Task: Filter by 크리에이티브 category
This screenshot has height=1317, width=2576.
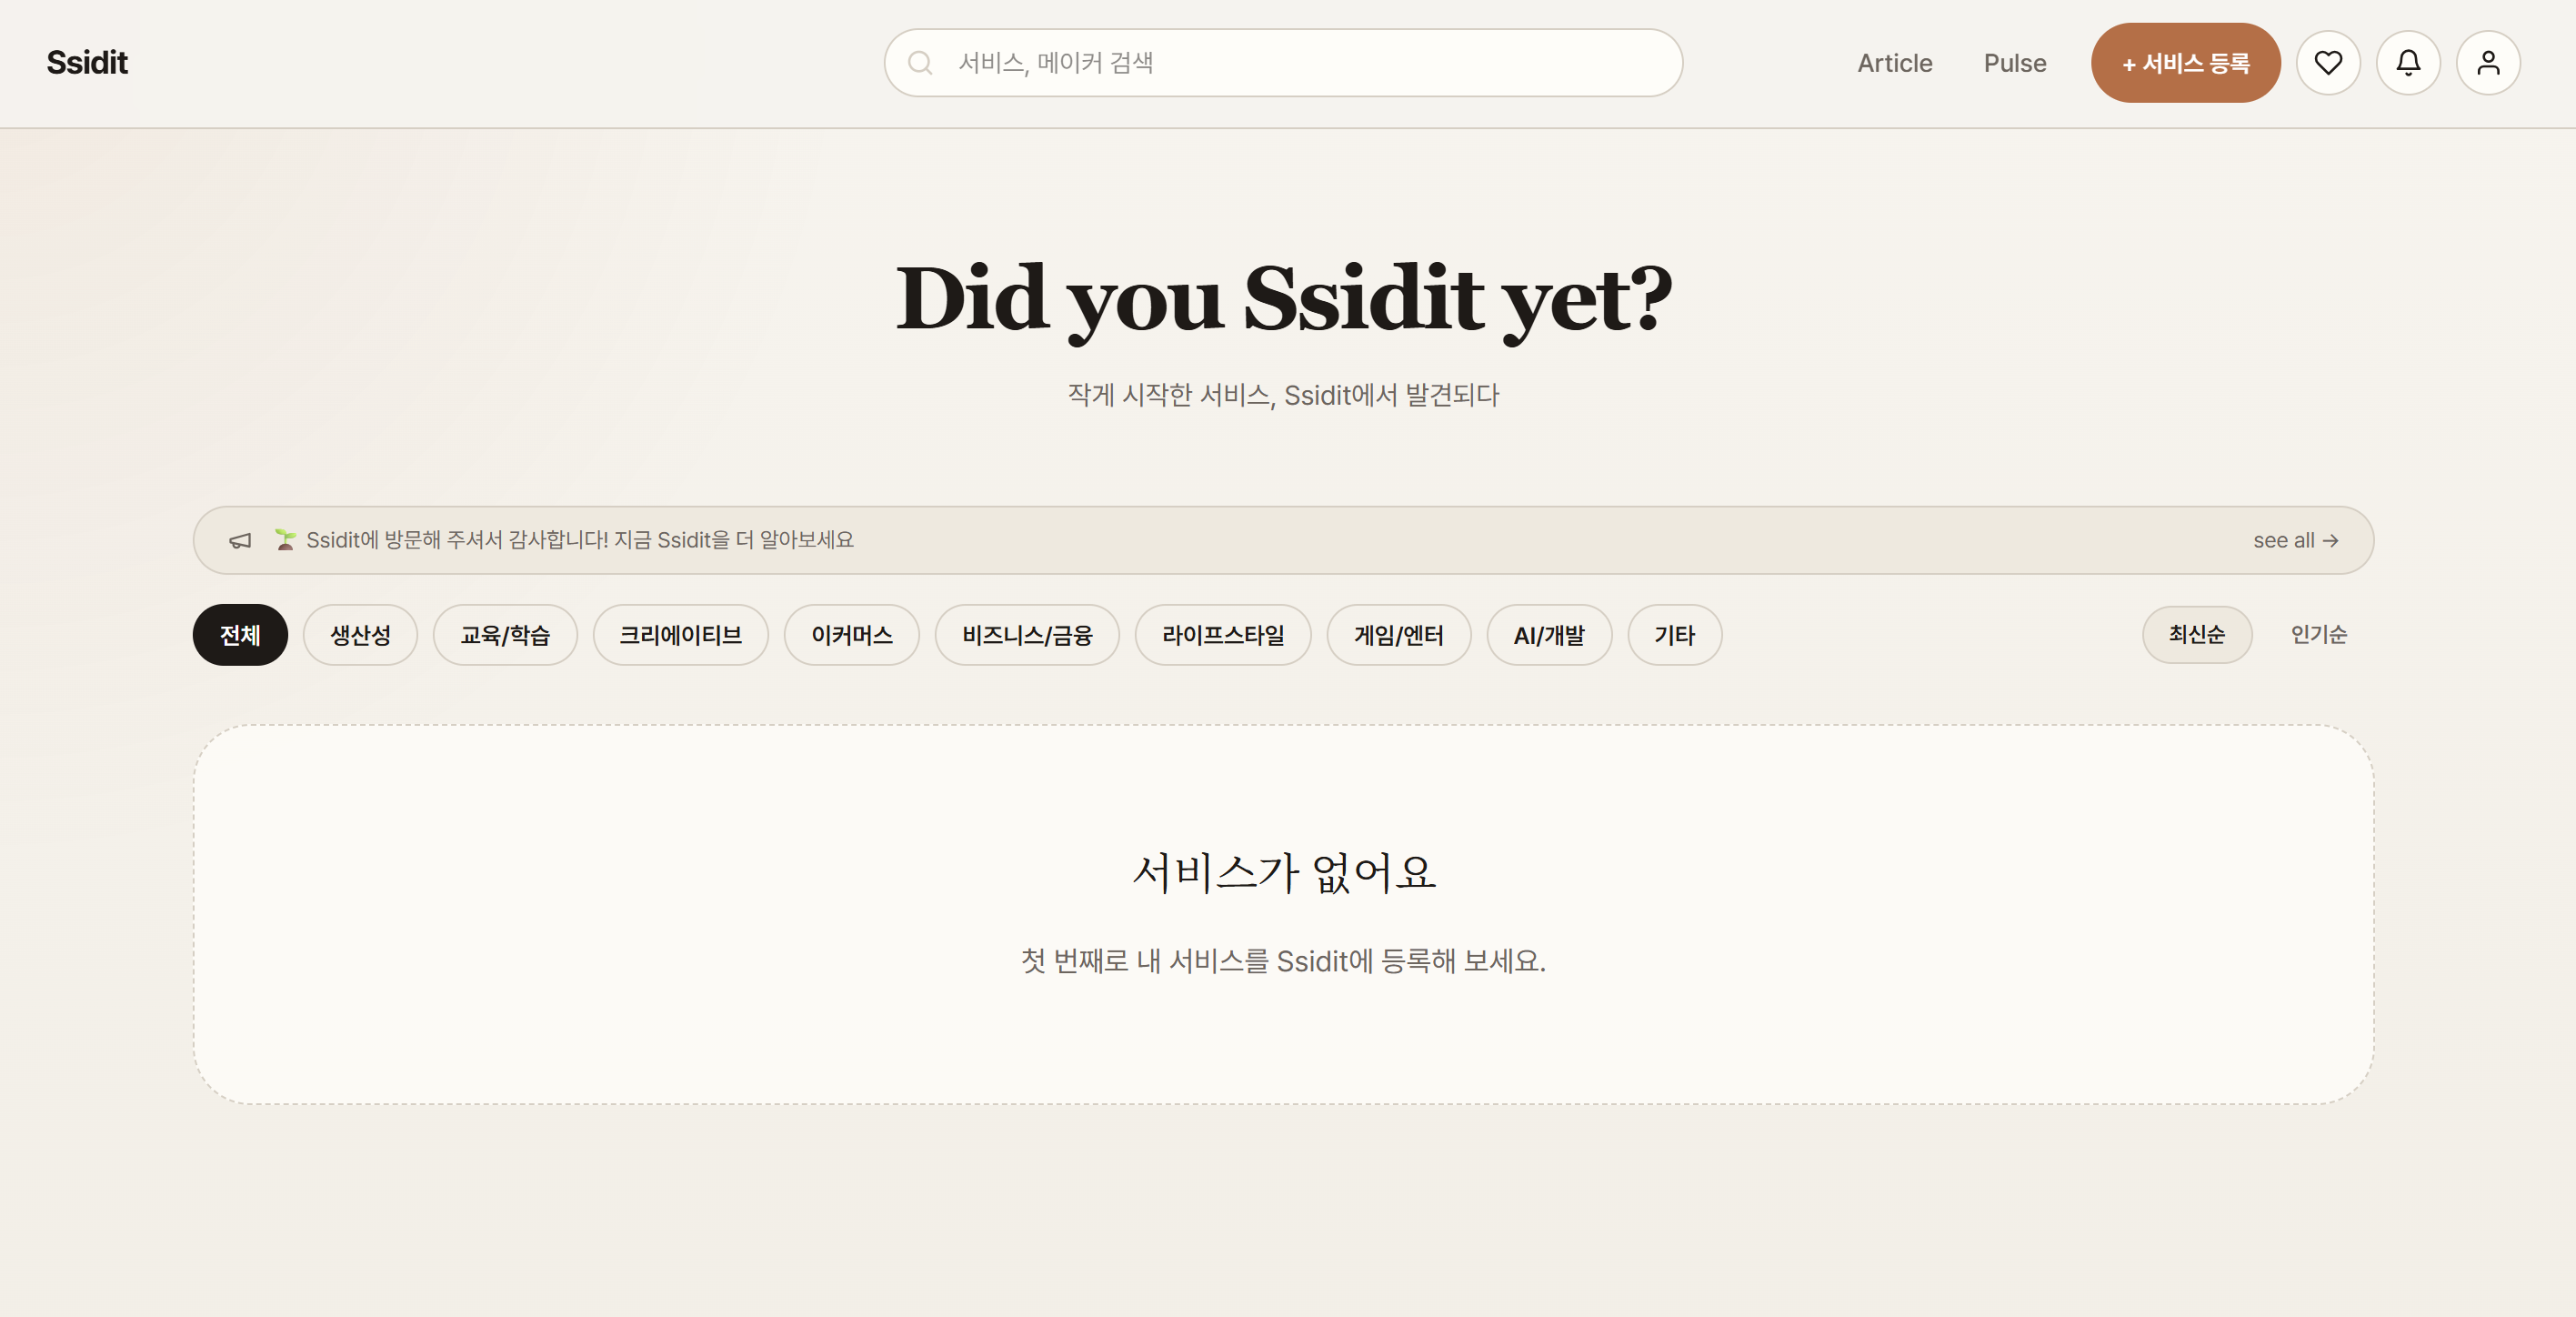Action: click(x=680, y=635)
